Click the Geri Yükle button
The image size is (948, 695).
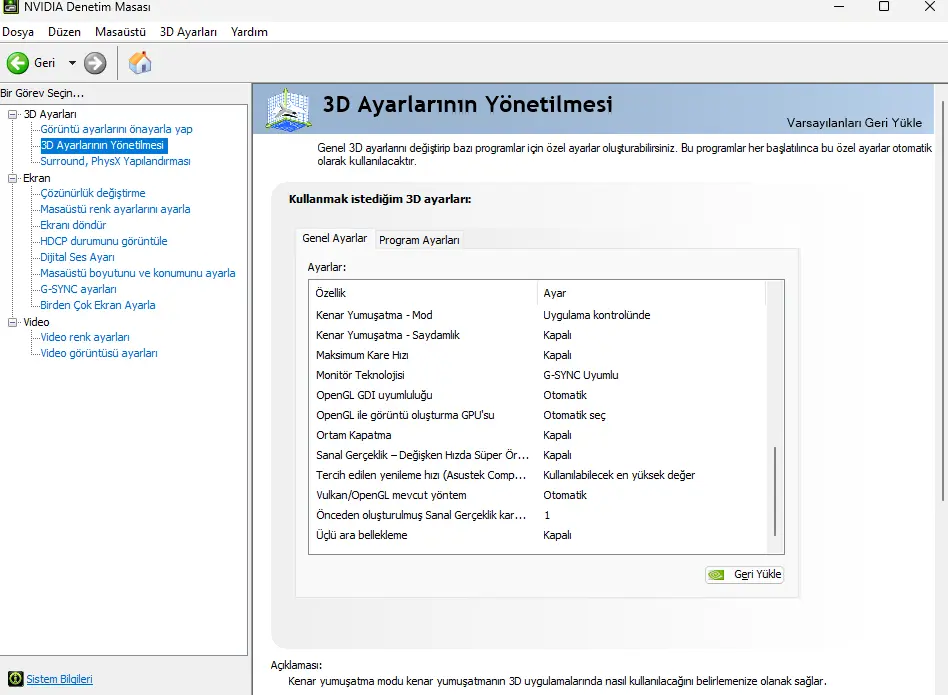click(745, 574)
